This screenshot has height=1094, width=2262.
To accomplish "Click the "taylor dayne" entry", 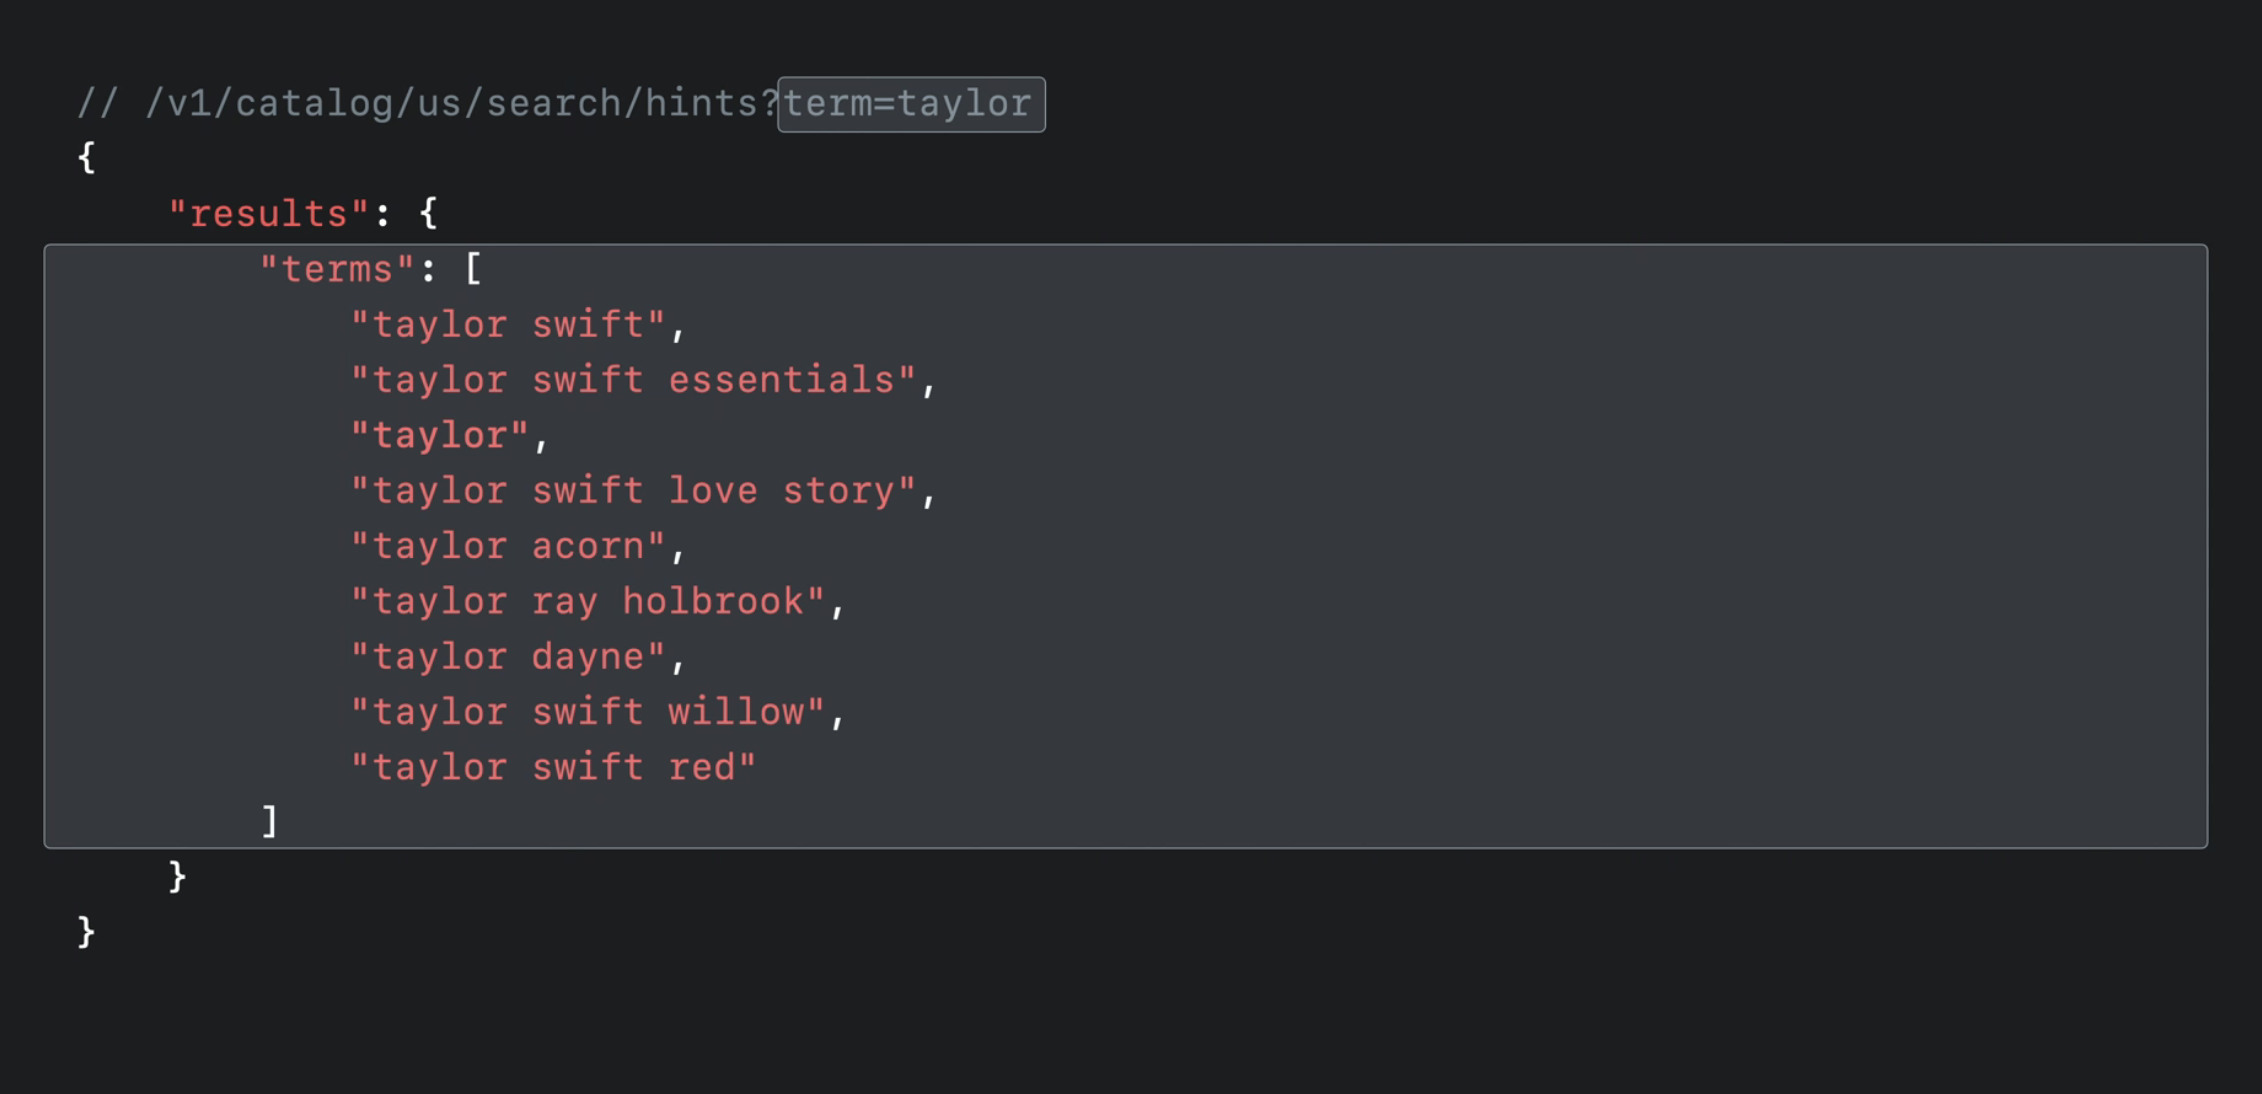I will coord(508,657).
